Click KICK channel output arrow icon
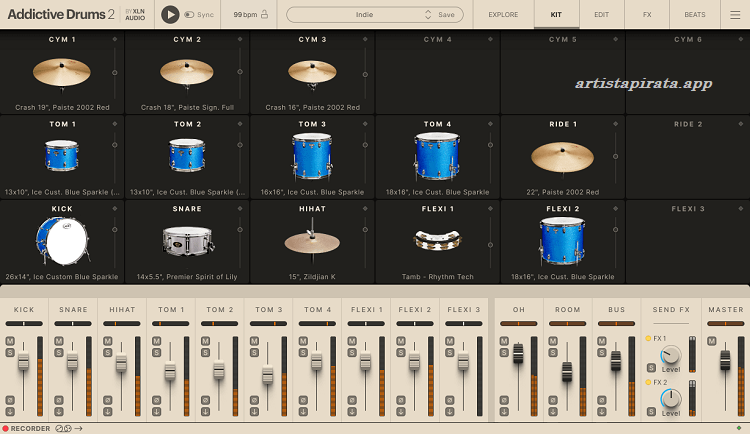The width and height of the screenshot is (750, 434). (10, 412)
